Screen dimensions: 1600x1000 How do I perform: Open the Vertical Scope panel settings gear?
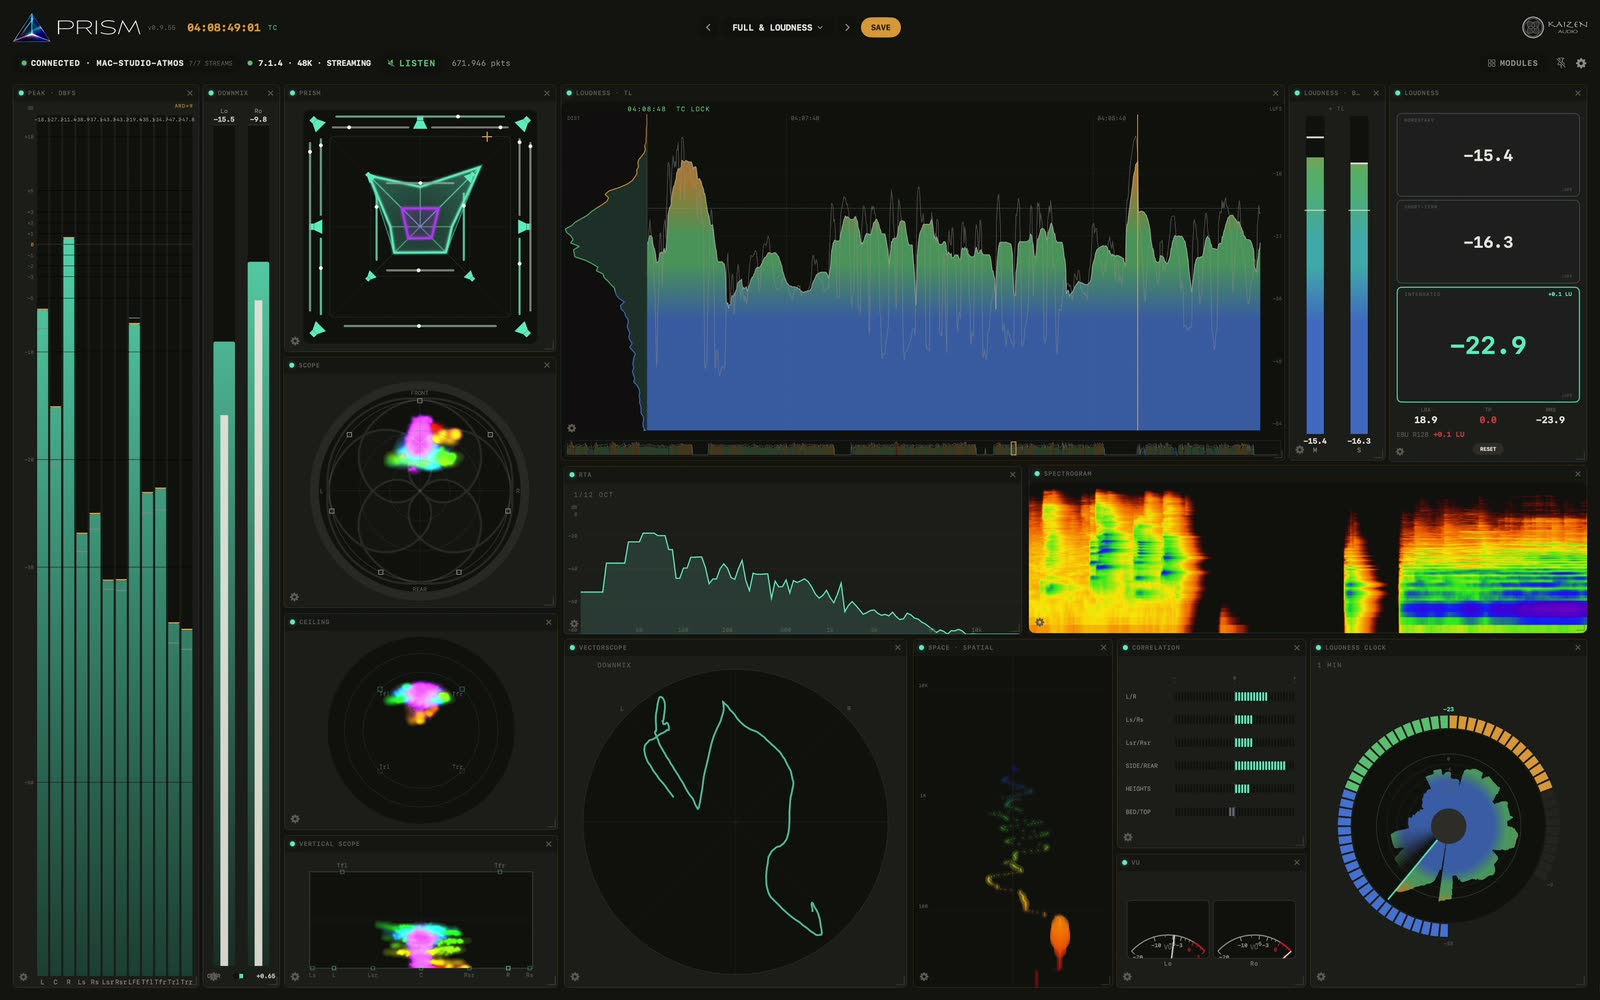pyautogui.click(x=295, y=976)
